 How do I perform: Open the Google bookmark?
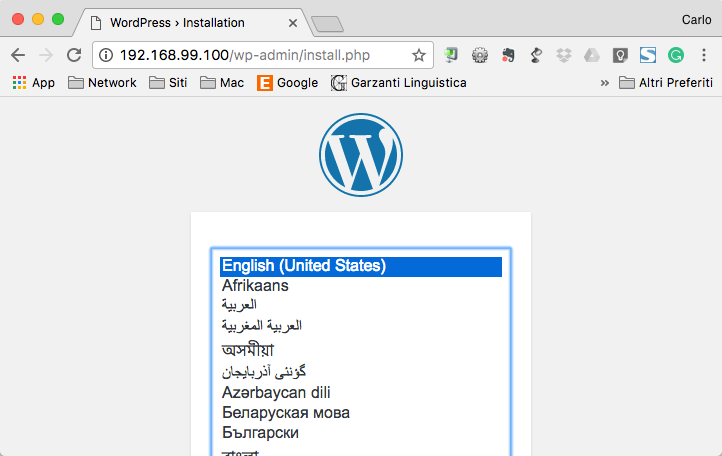click(287, 83)
